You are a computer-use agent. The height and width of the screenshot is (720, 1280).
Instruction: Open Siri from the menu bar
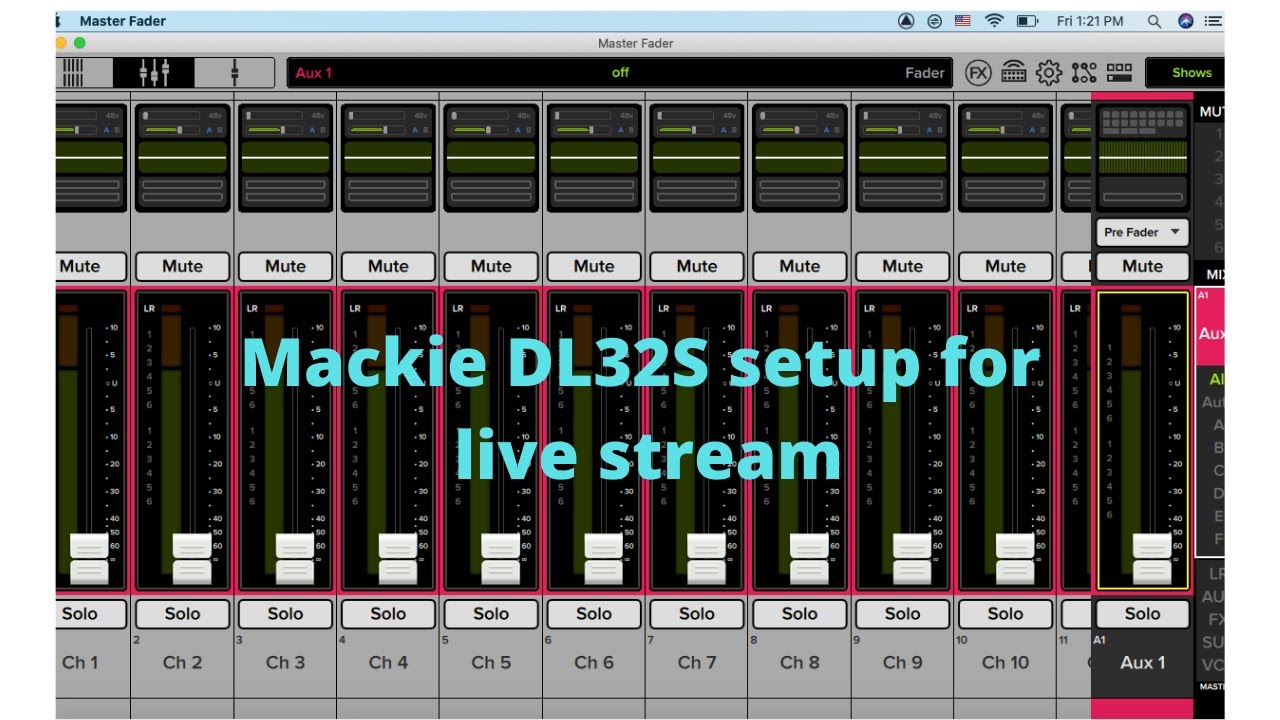[x=1186, y=20]
